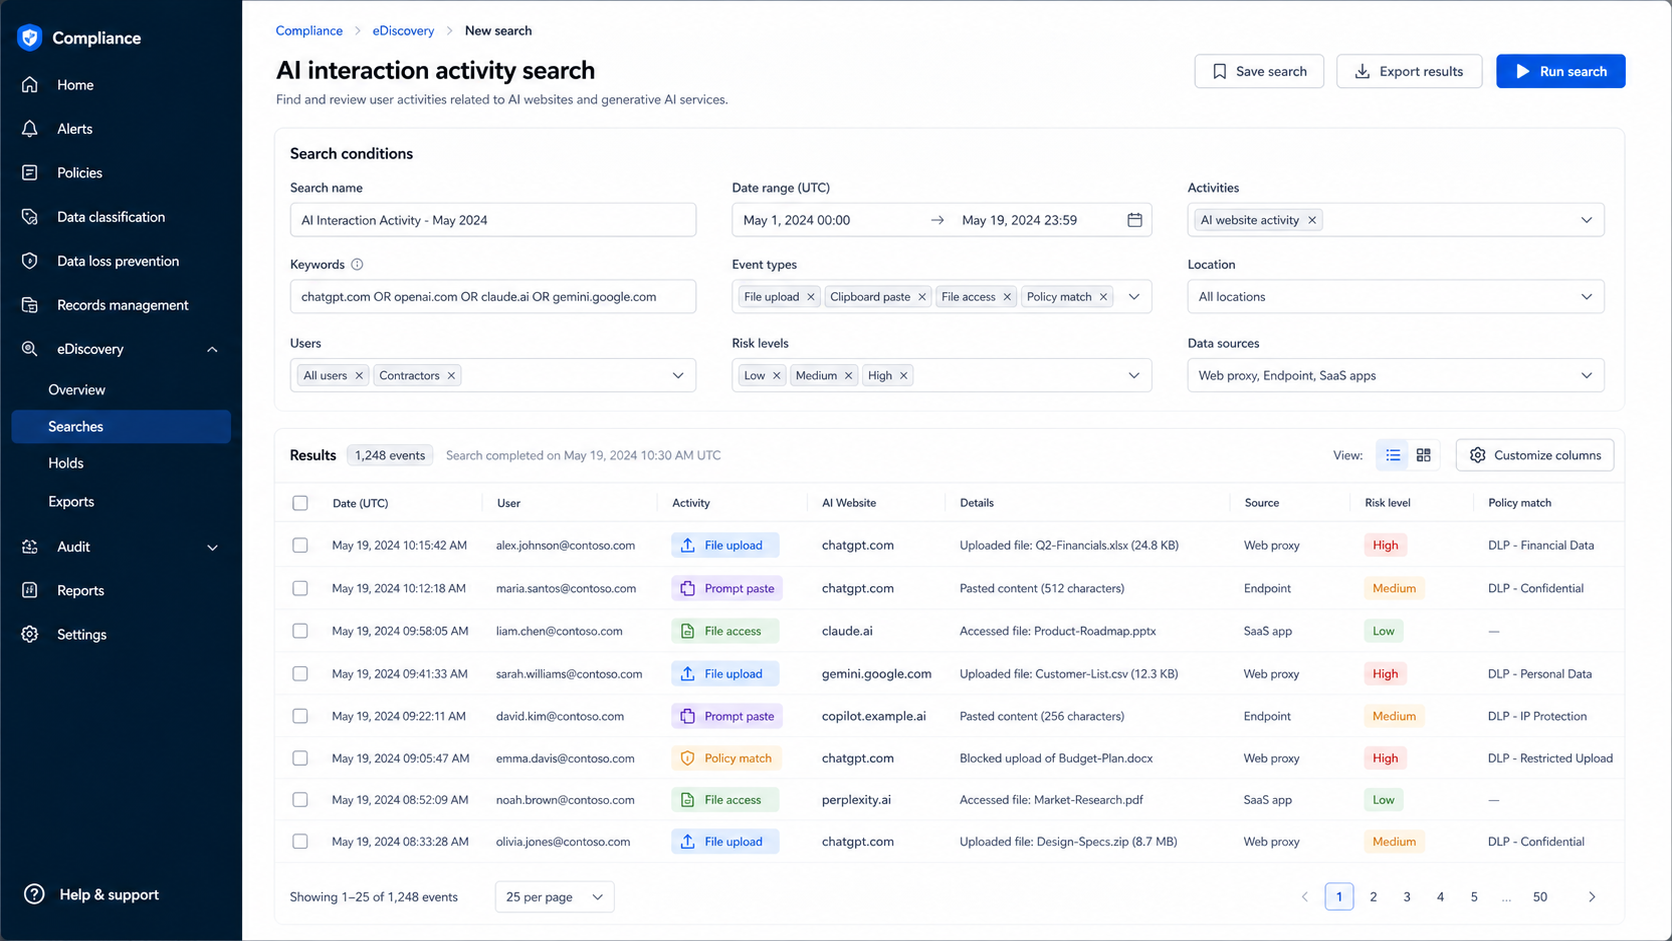
Task: Click File upload badge for olivia.jones row
Action: click(725, 841)
